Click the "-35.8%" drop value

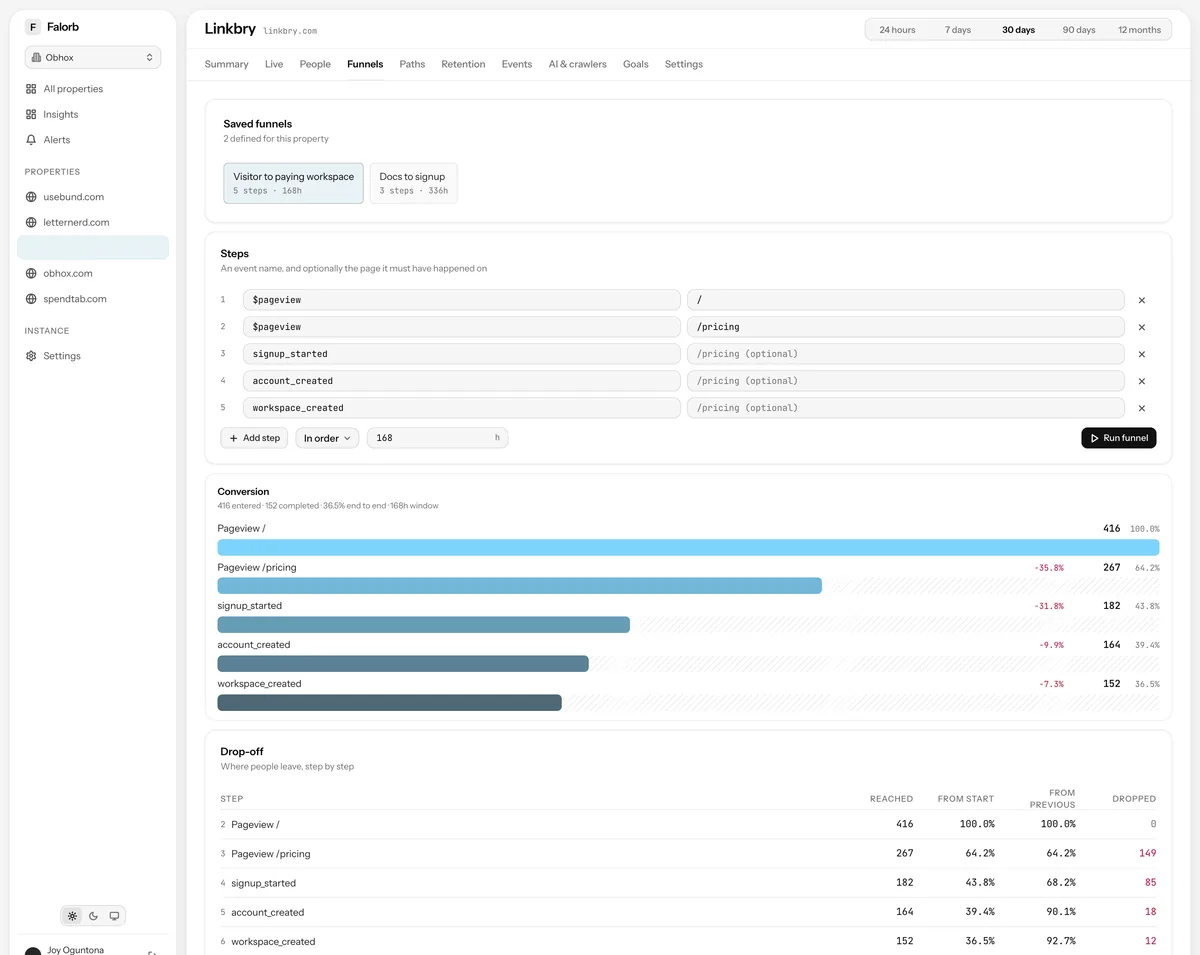(1049, 568)
